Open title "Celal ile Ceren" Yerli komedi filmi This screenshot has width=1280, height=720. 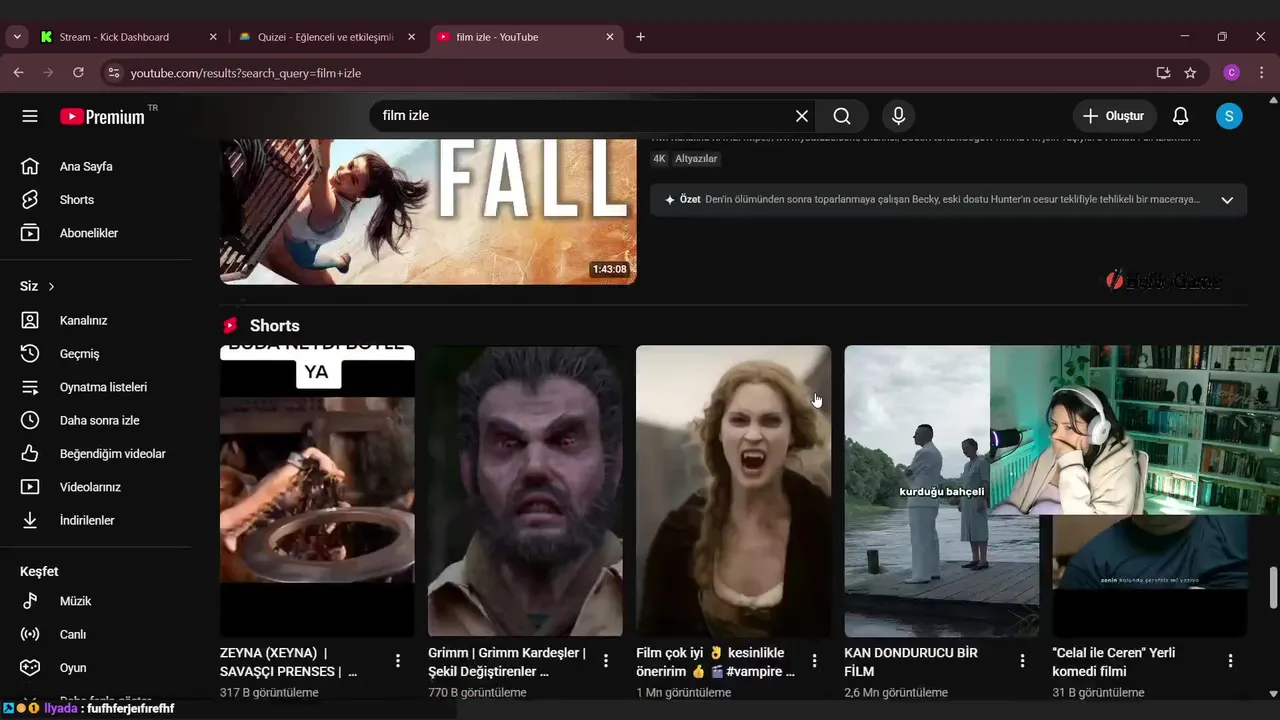click(1114, 662)
